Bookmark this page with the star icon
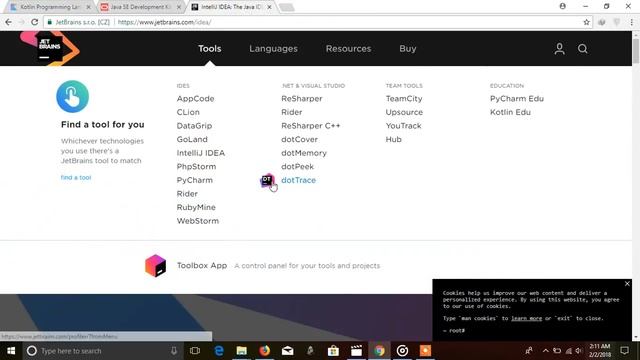Screen dimensions: 640x360 [587, 22]
